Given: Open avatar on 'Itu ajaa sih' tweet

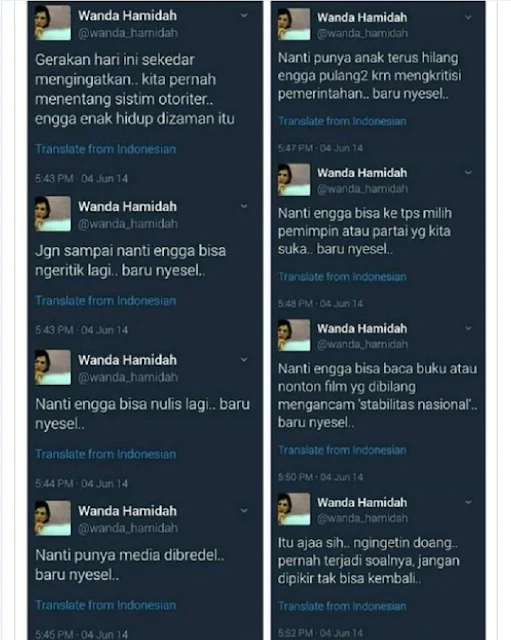Looking at the screenshot, I should tap(294, 509).
